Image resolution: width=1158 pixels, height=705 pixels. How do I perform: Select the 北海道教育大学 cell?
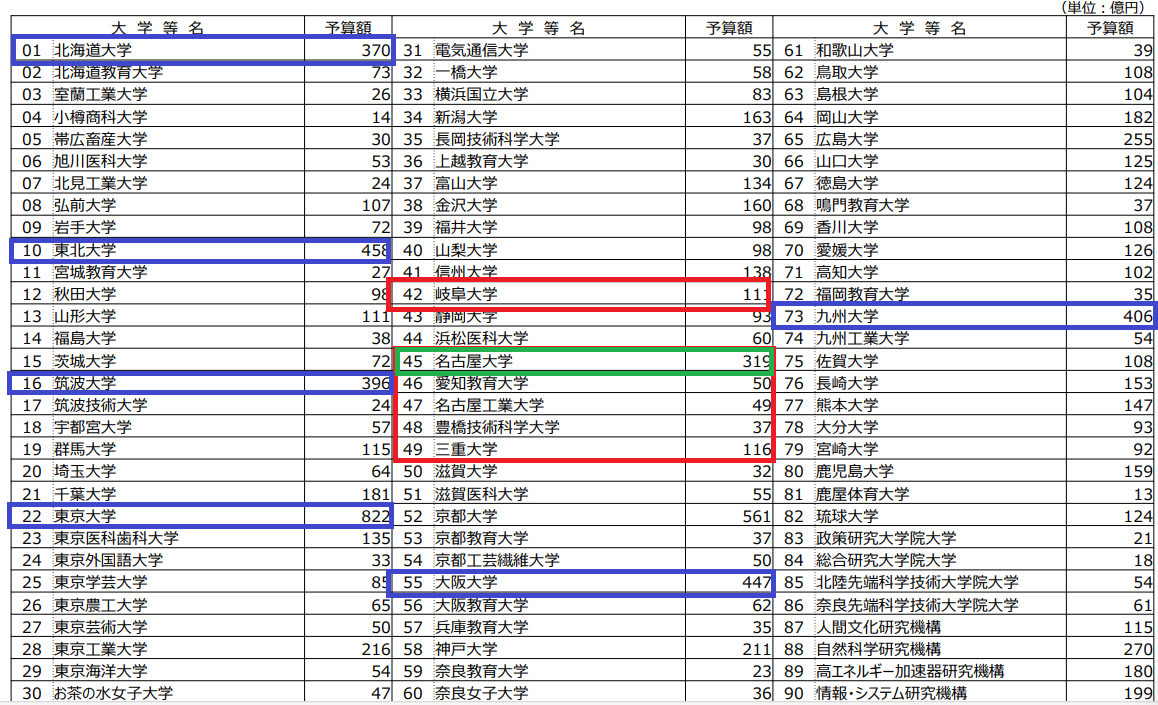coord(109,72)
